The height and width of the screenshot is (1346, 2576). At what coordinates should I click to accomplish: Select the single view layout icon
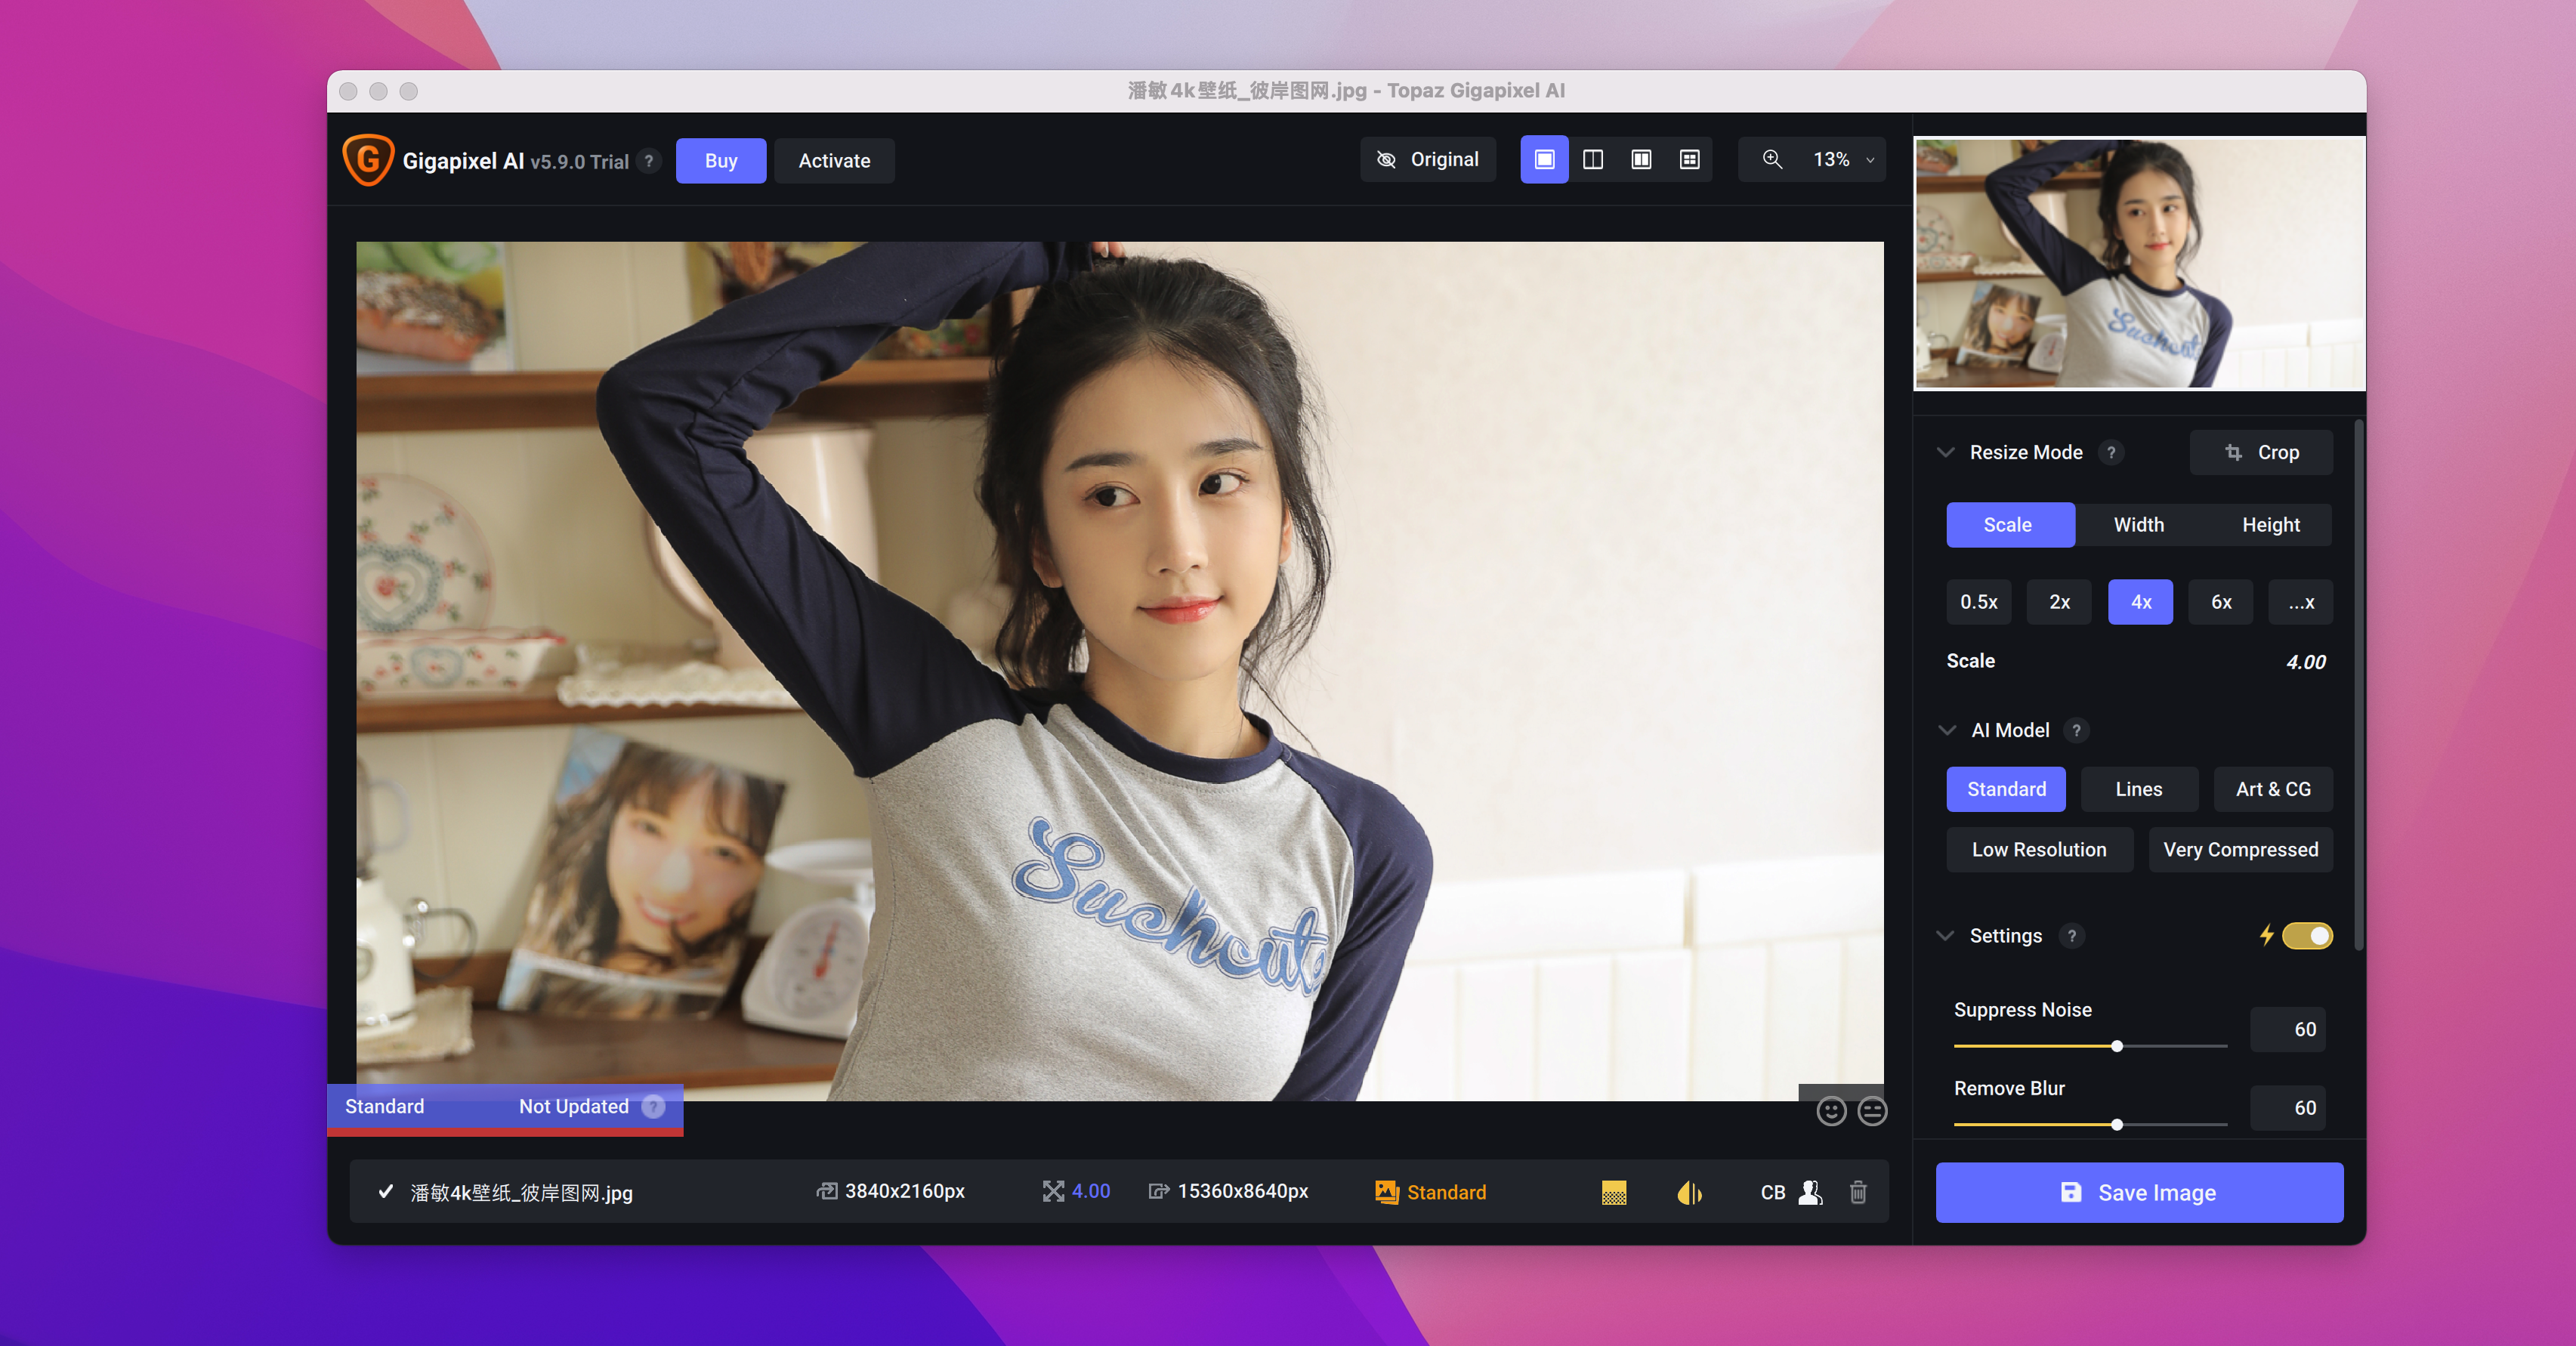(1544, 160)
